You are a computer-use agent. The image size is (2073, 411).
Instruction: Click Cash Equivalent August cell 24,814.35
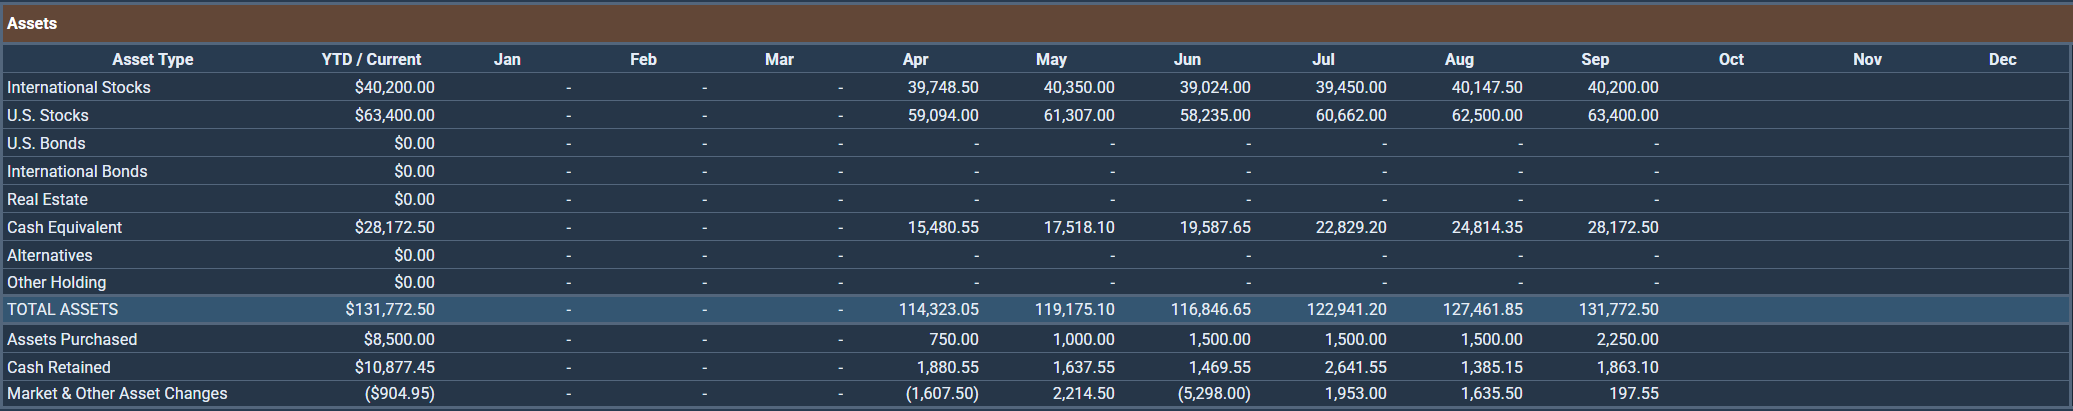coord(1487,227)
